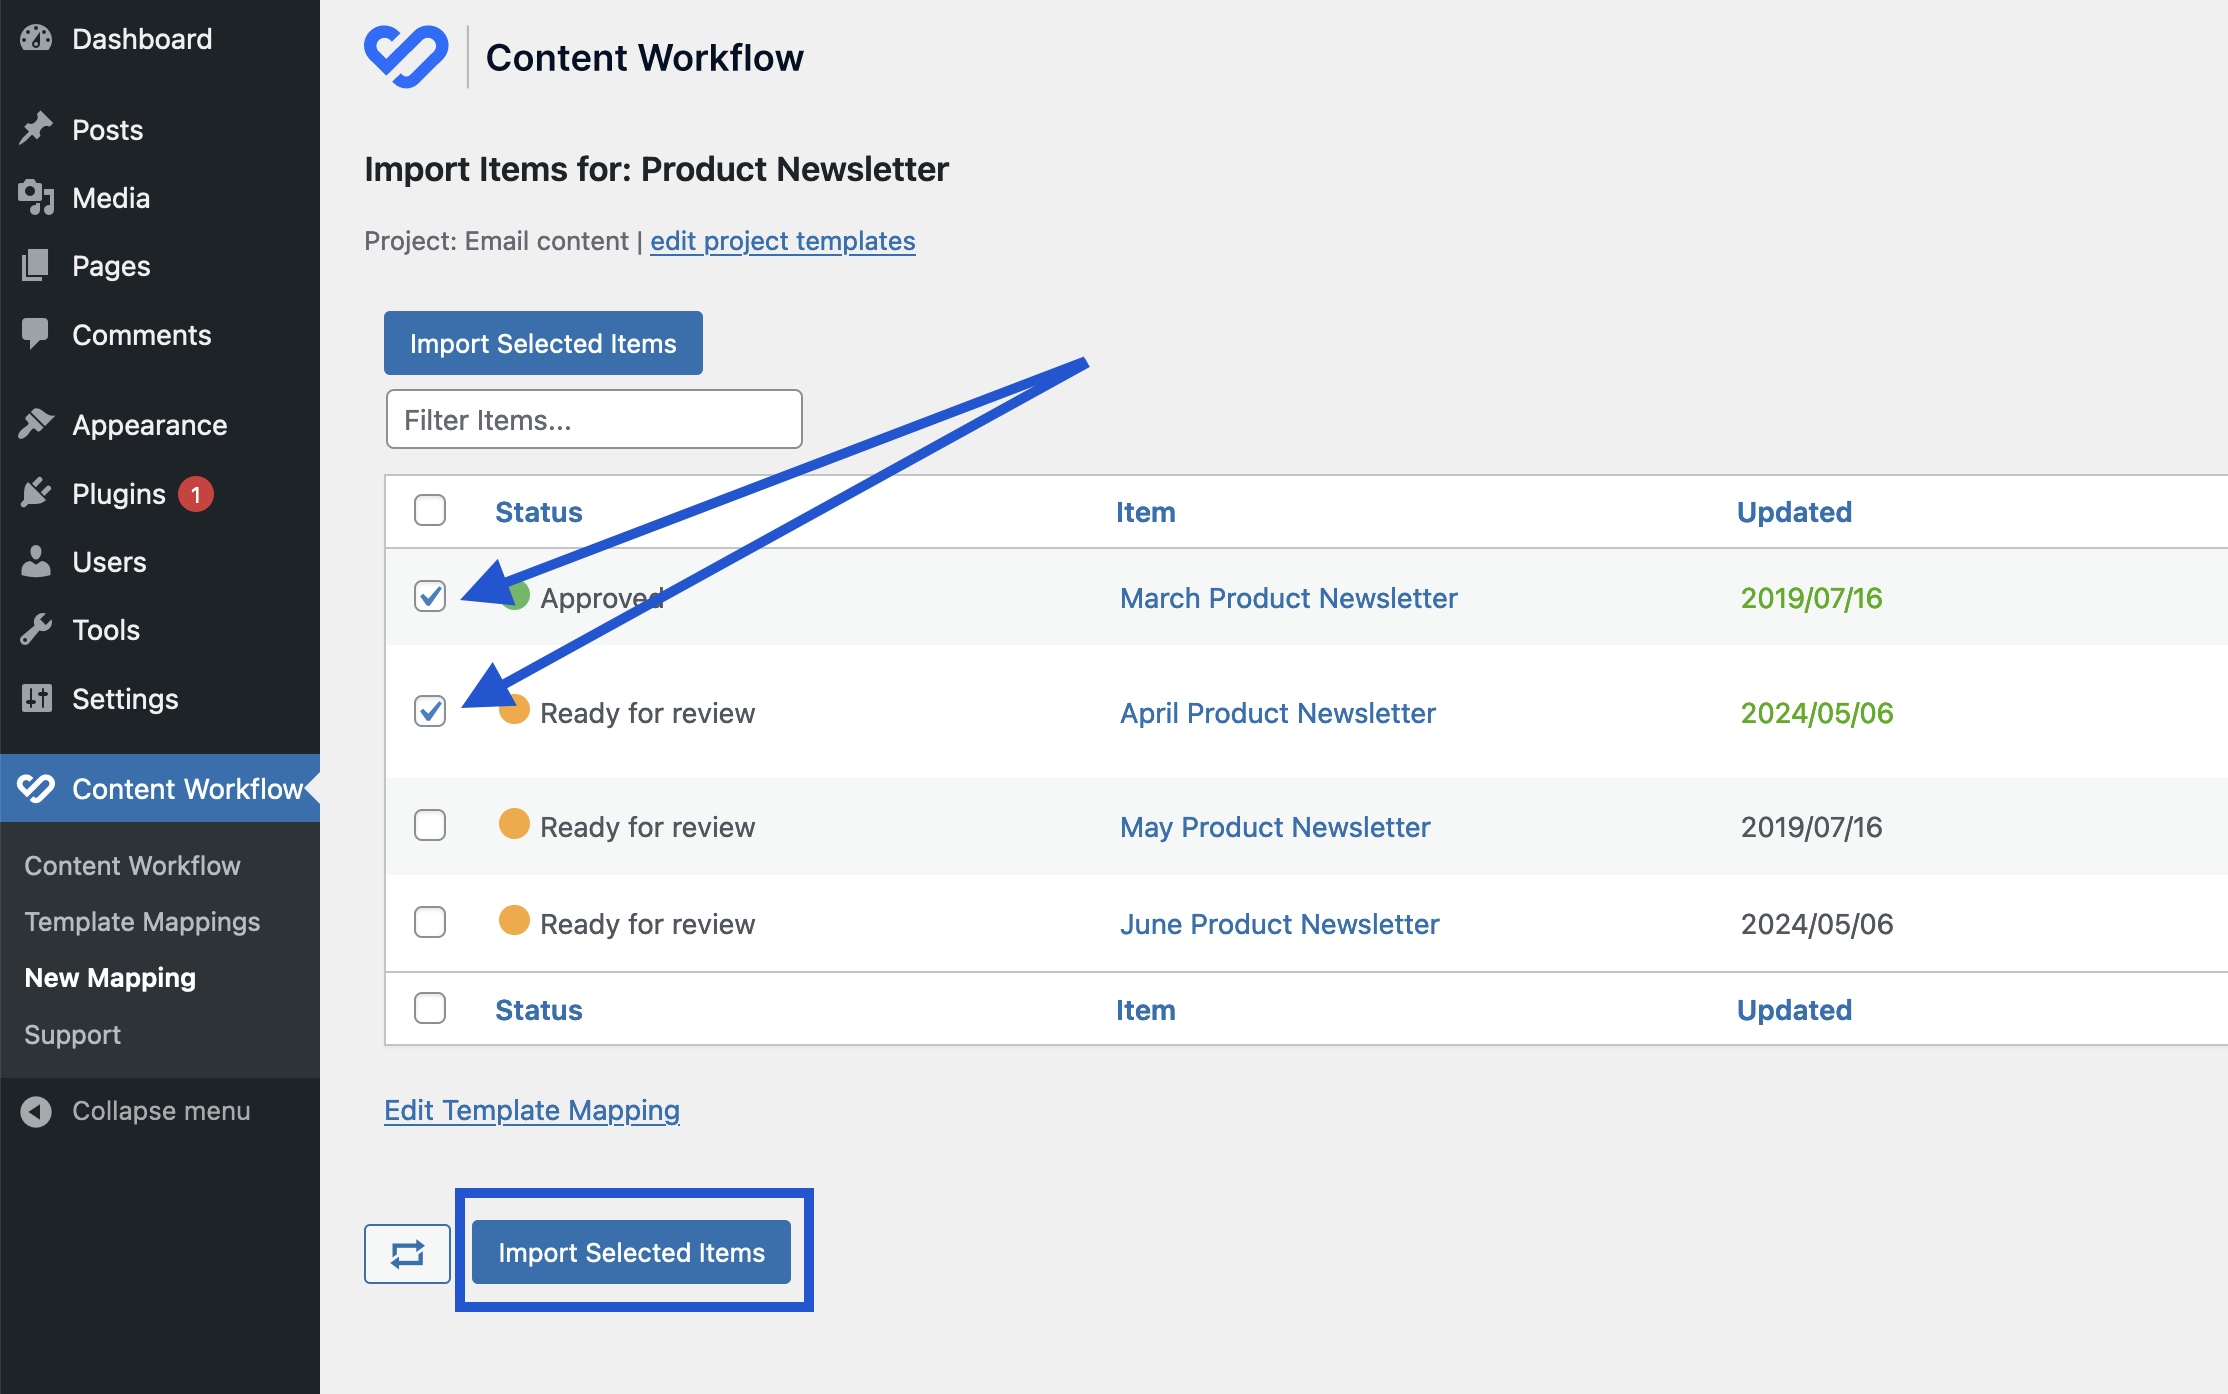Click the Posts pin icon
Image resolution: width=2228 pixels, height=1394 pixels.
click(x=35, y=128)
